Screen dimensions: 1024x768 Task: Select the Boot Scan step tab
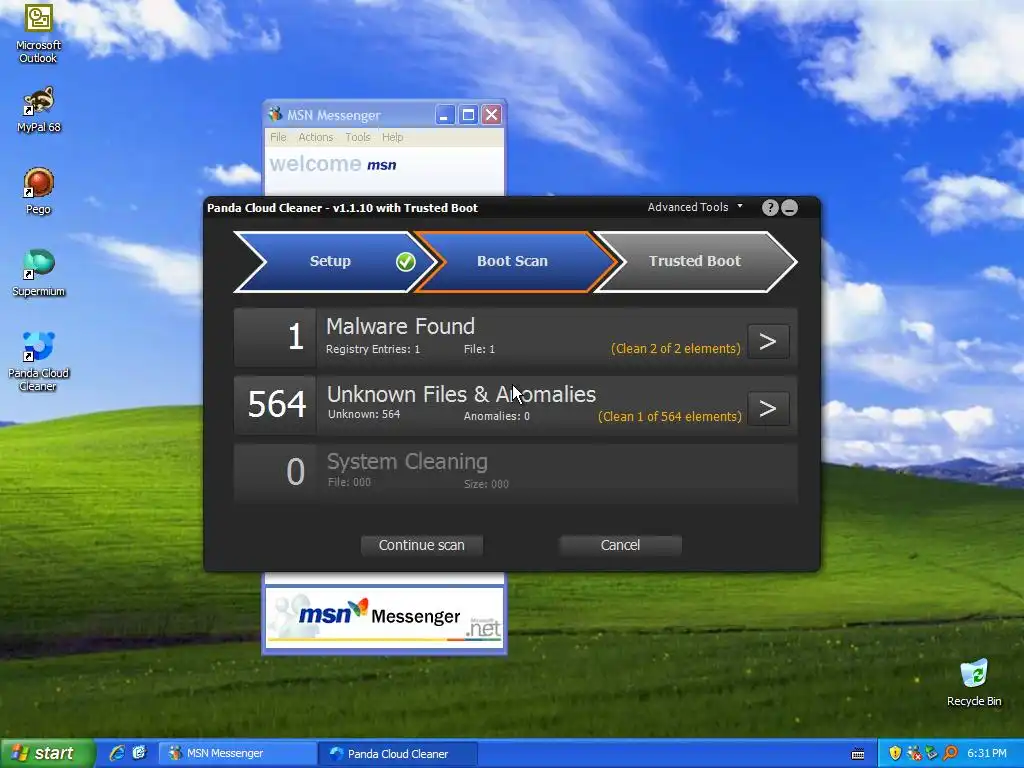(513, 261)
